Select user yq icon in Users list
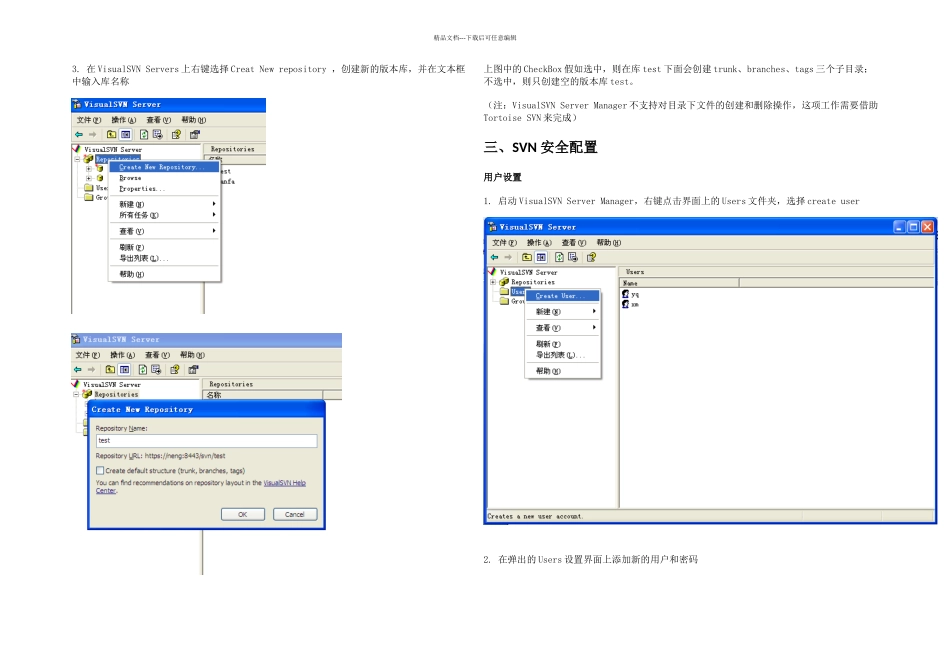This screenshot has width=950, height=672. point(625,294)
